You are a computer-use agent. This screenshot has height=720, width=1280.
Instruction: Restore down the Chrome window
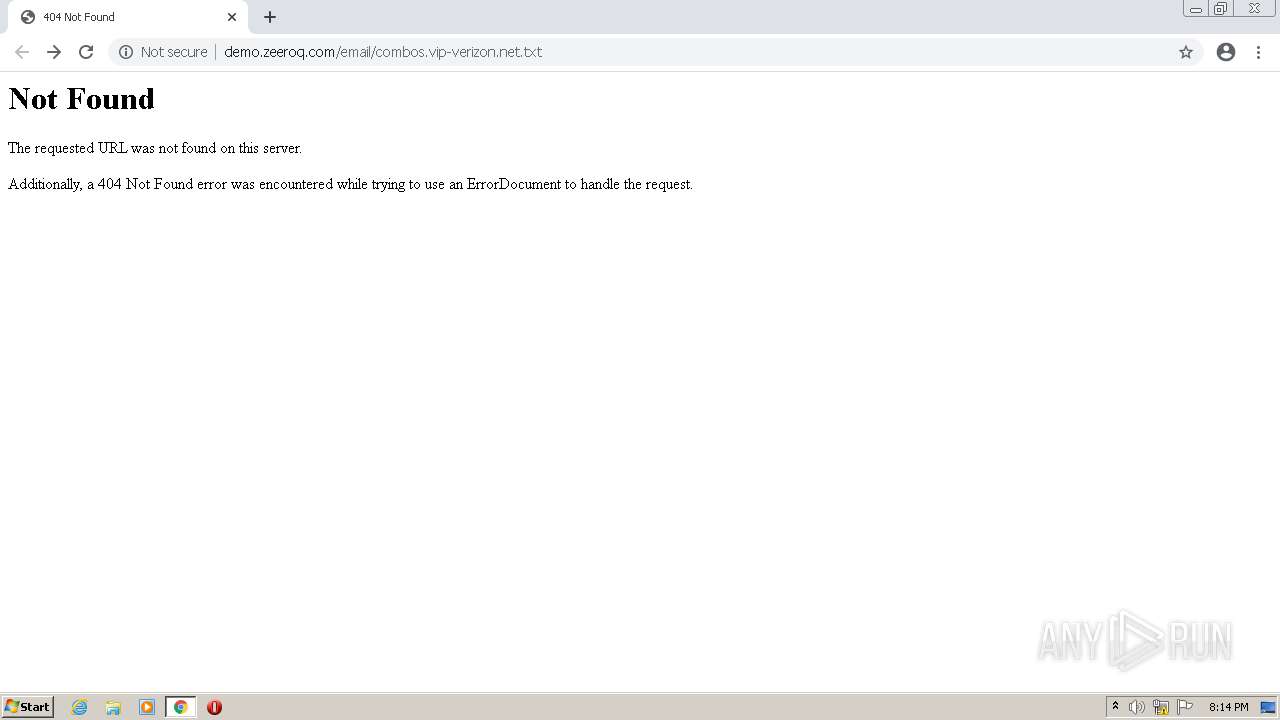click(1221, 9)
